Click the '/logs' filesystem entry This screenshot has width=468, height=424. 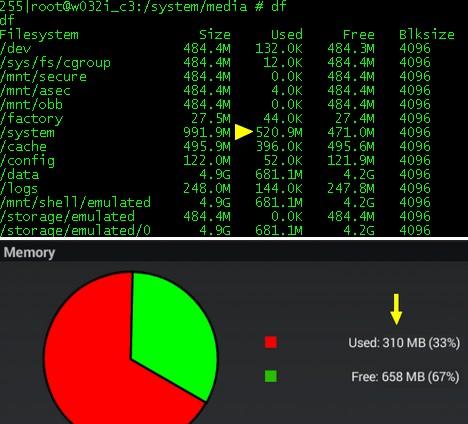tap(19, 189)
